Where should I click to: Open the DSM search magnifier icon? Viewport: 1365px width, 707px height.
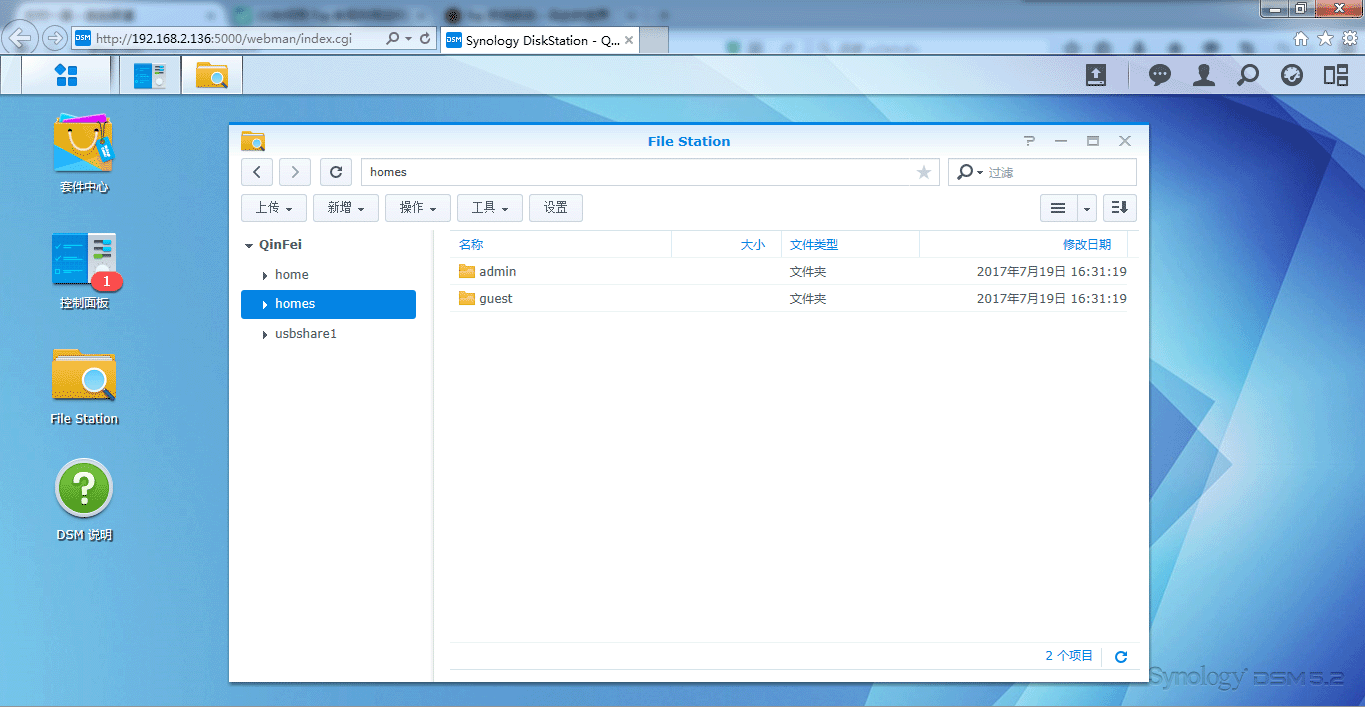[x=1248, y=75]
